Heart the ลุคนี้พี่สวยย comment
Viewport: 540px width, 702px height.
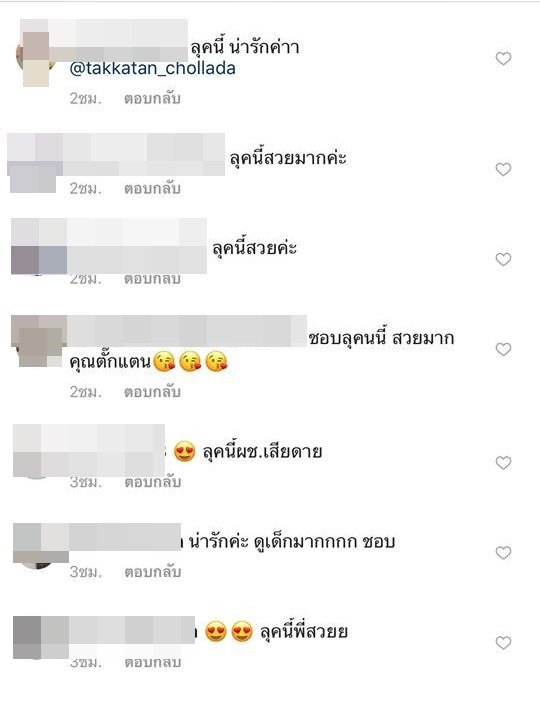pos(503,643)
